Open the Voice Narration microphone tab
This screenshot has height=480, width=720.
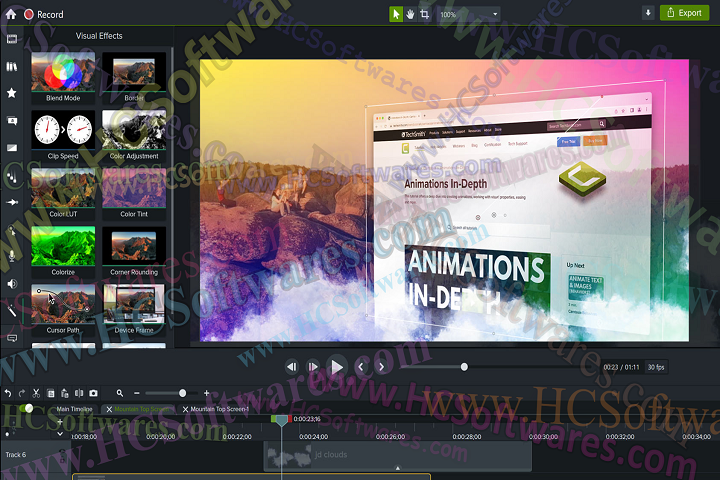pyautogui.click(x=12, y=256)
